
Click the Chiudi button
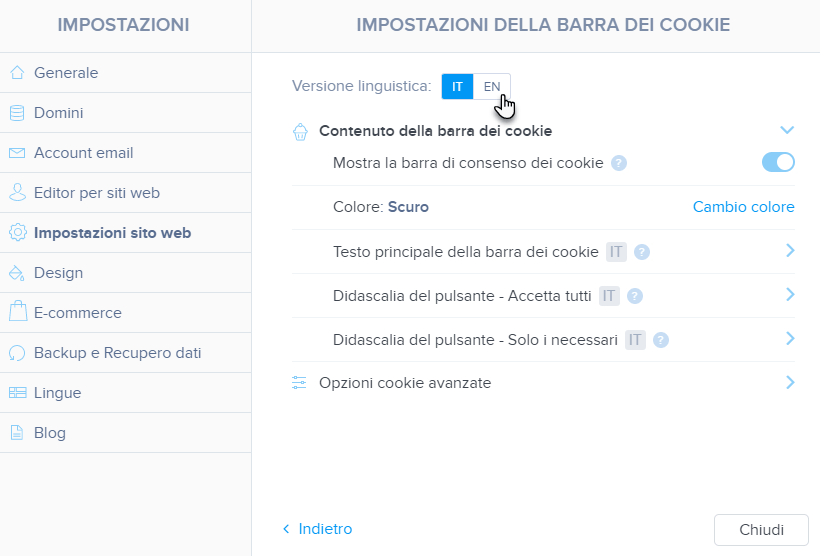point(761,530)
